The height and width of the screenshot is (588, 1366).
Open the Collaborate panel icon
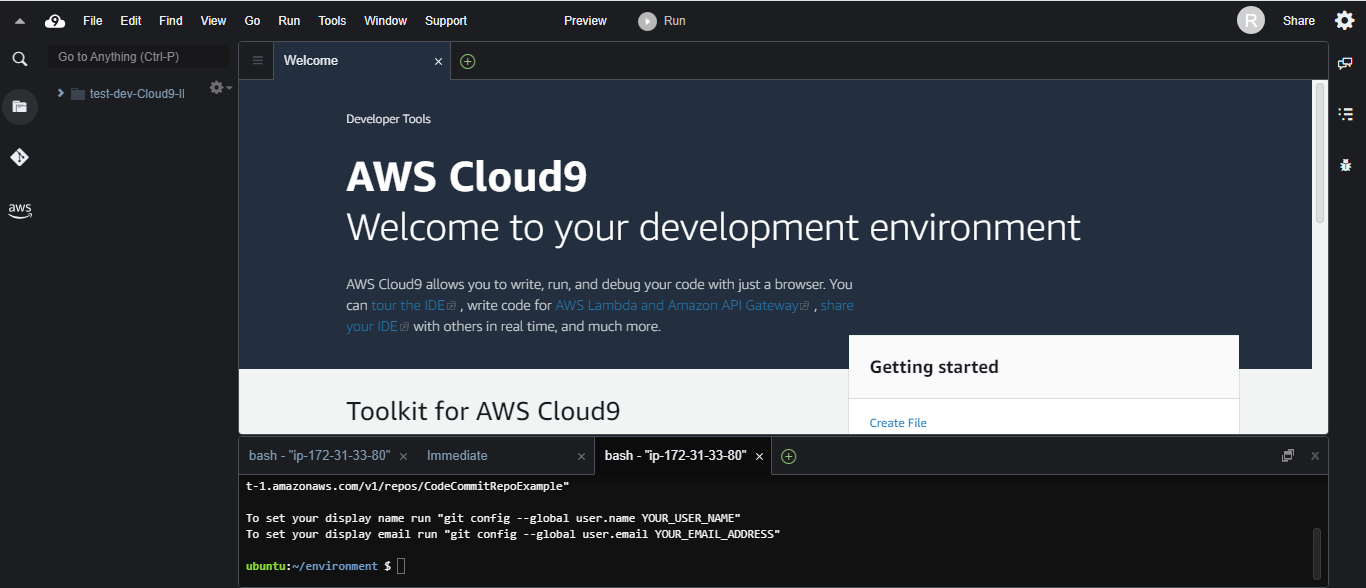pyautogui.click(x=1345, y=63)
